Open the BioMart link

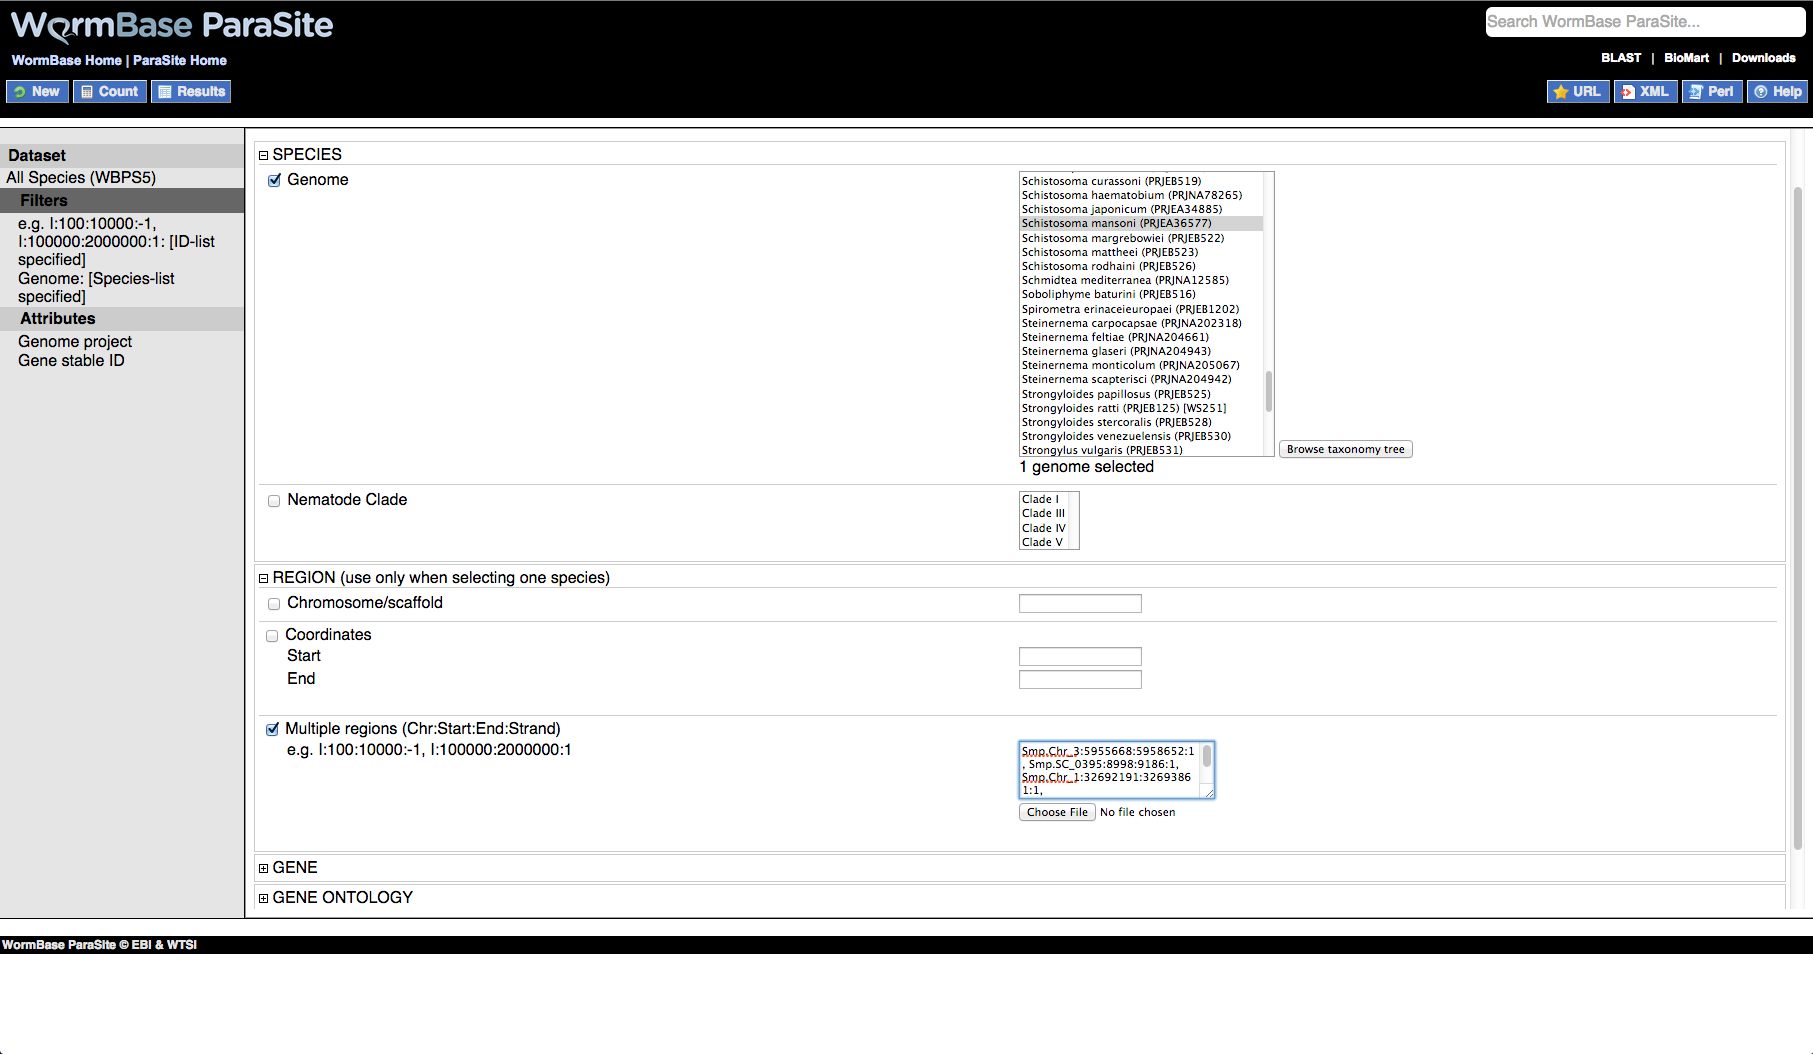(1686, 58)
